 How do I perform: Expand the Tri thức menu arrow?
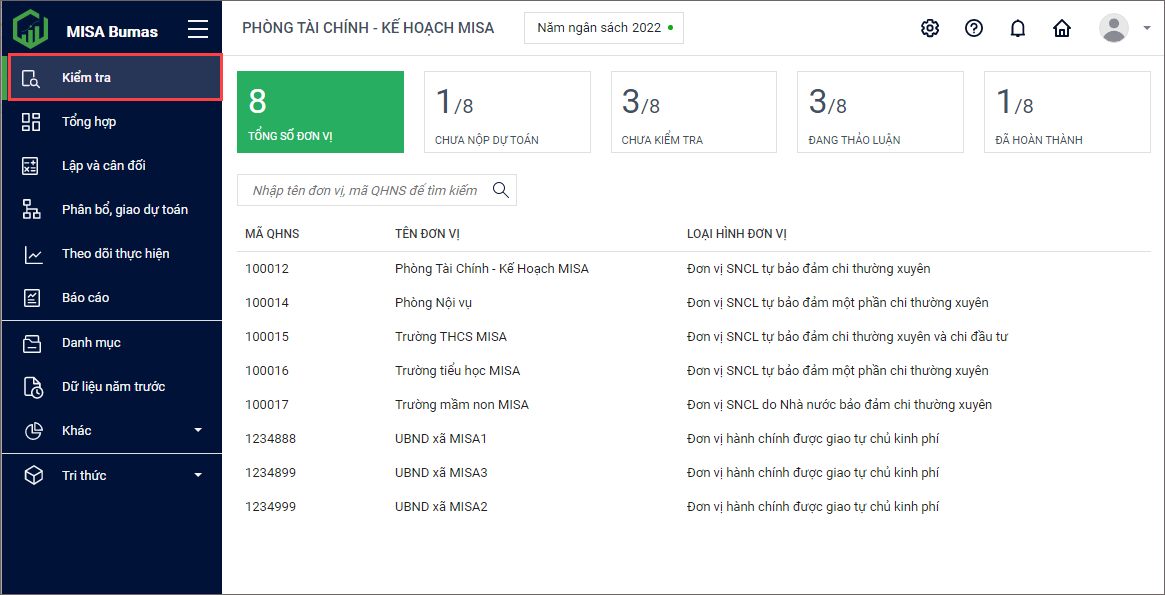198,476
